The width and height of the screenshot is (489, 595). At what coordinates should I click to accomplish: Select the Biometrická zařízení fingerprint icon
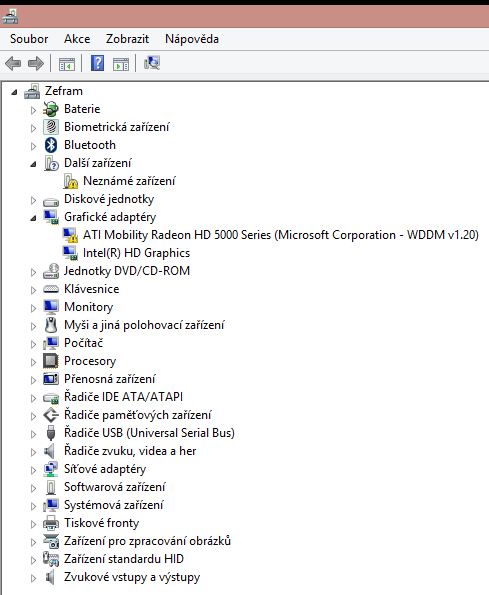coord(51,127)
